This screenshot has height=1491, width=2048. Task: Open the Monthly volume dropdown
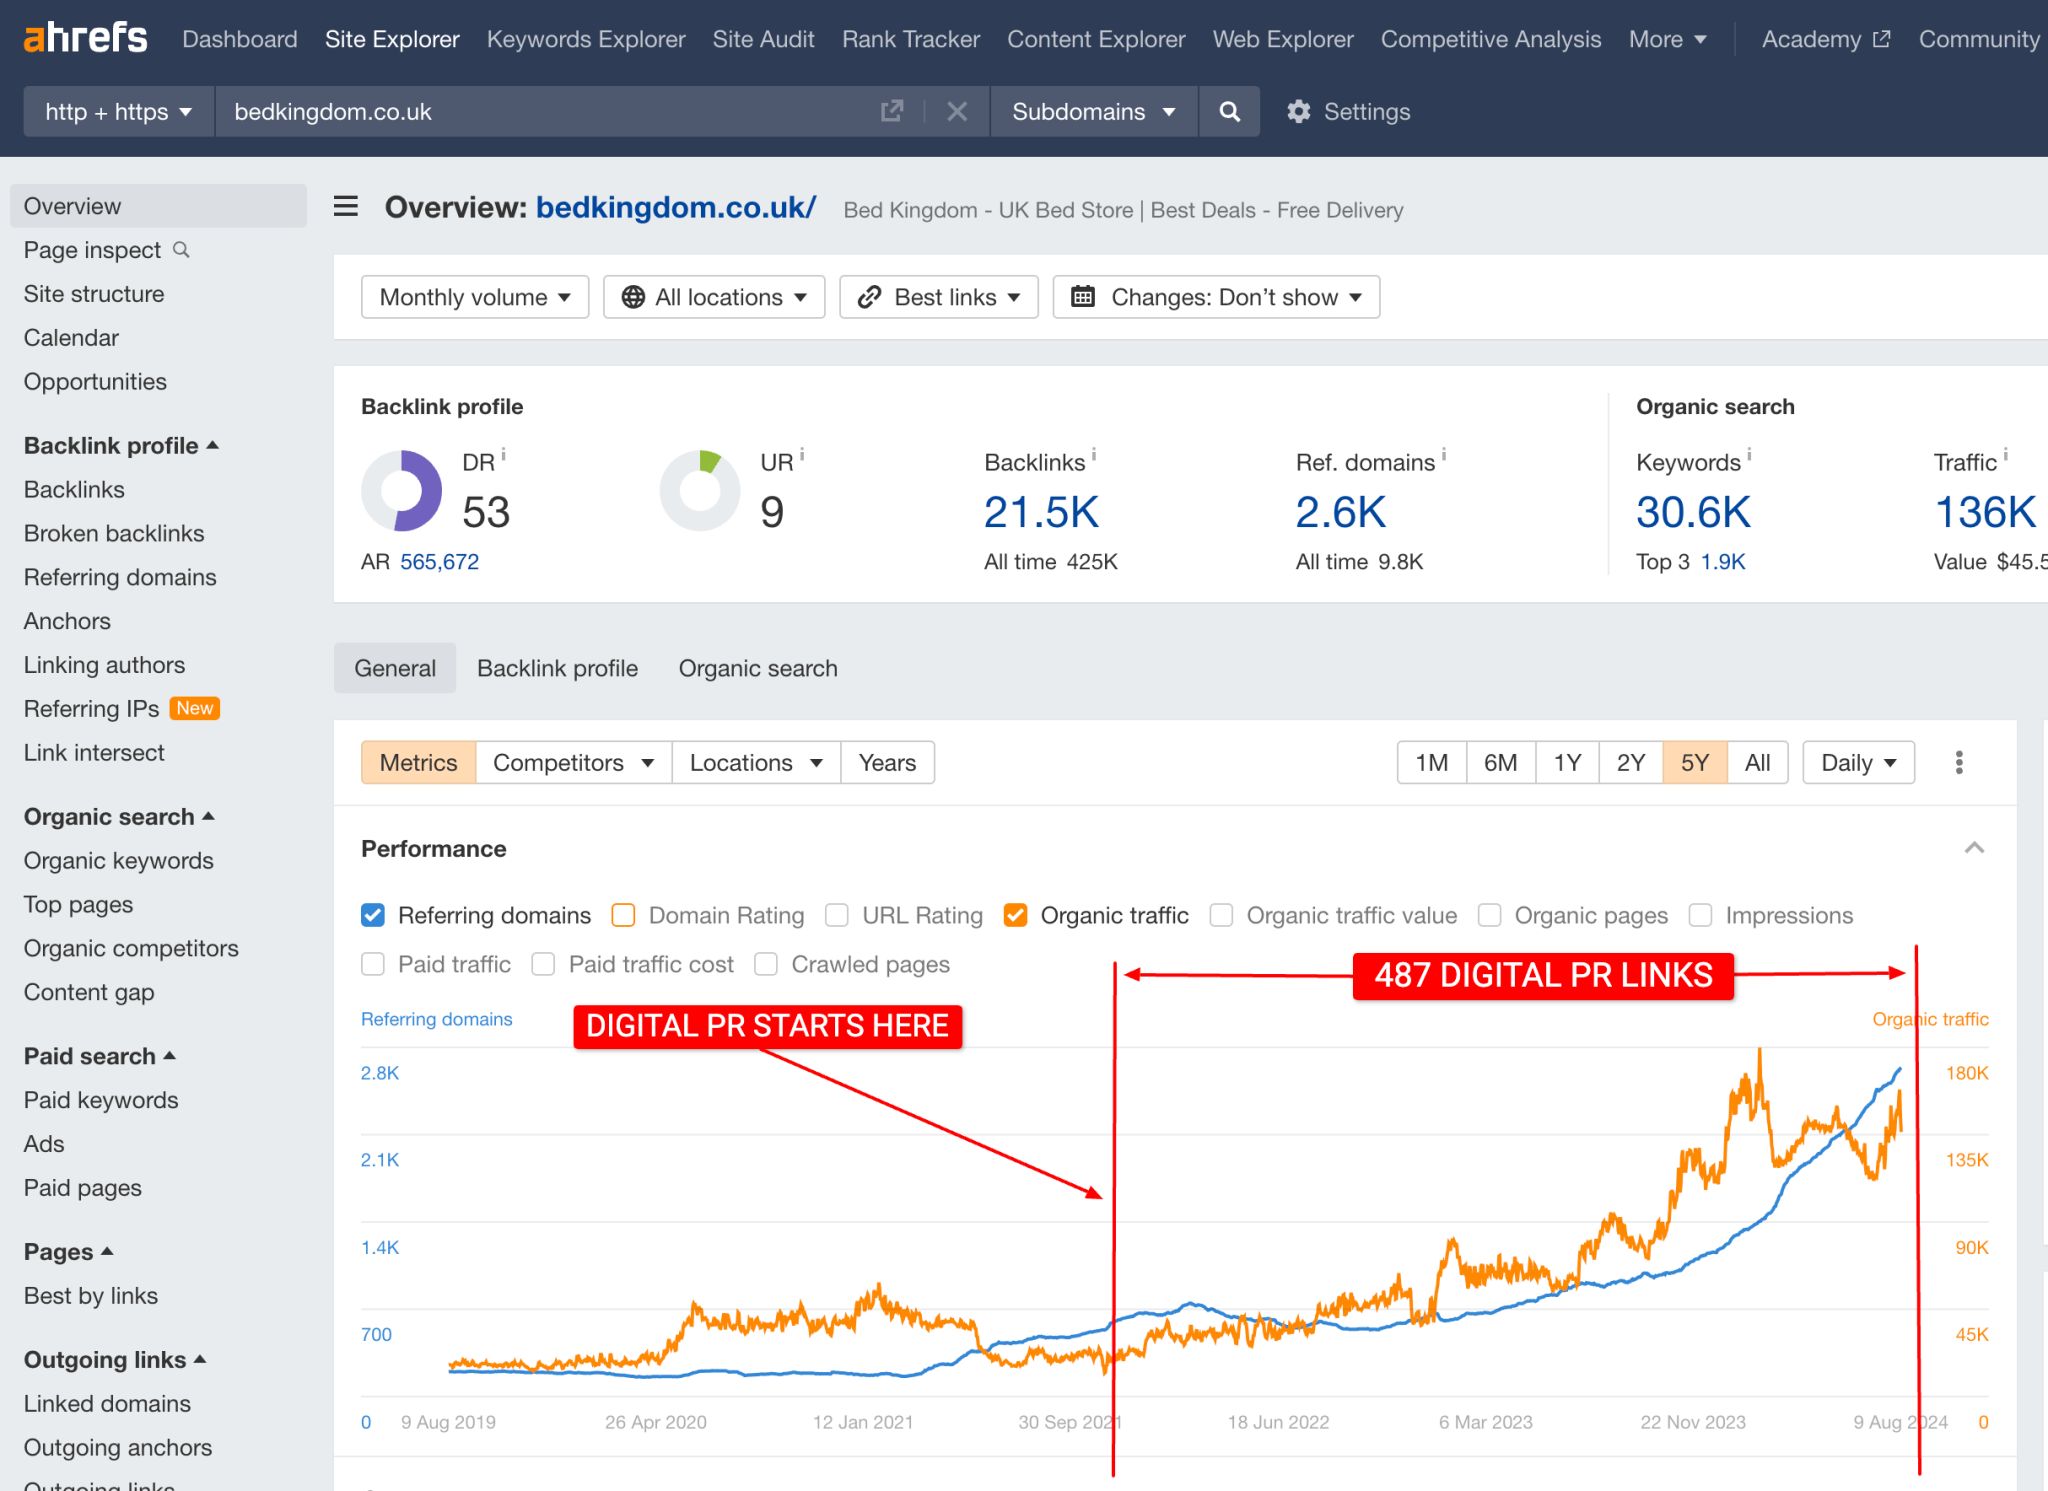coord(475,297)
